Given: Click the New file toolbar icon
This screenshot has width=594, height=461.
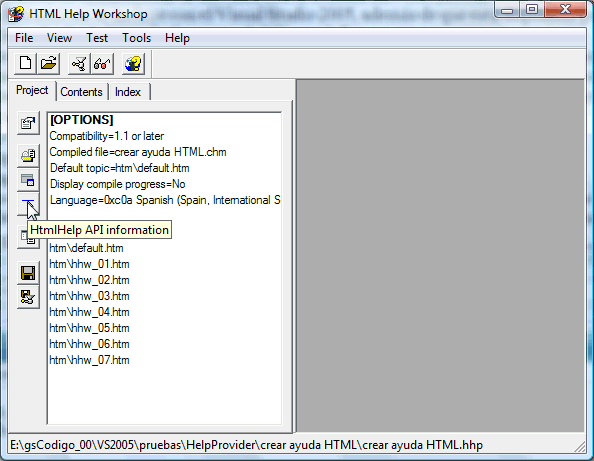Looking at the screenshot, I should tap(25, 63).
